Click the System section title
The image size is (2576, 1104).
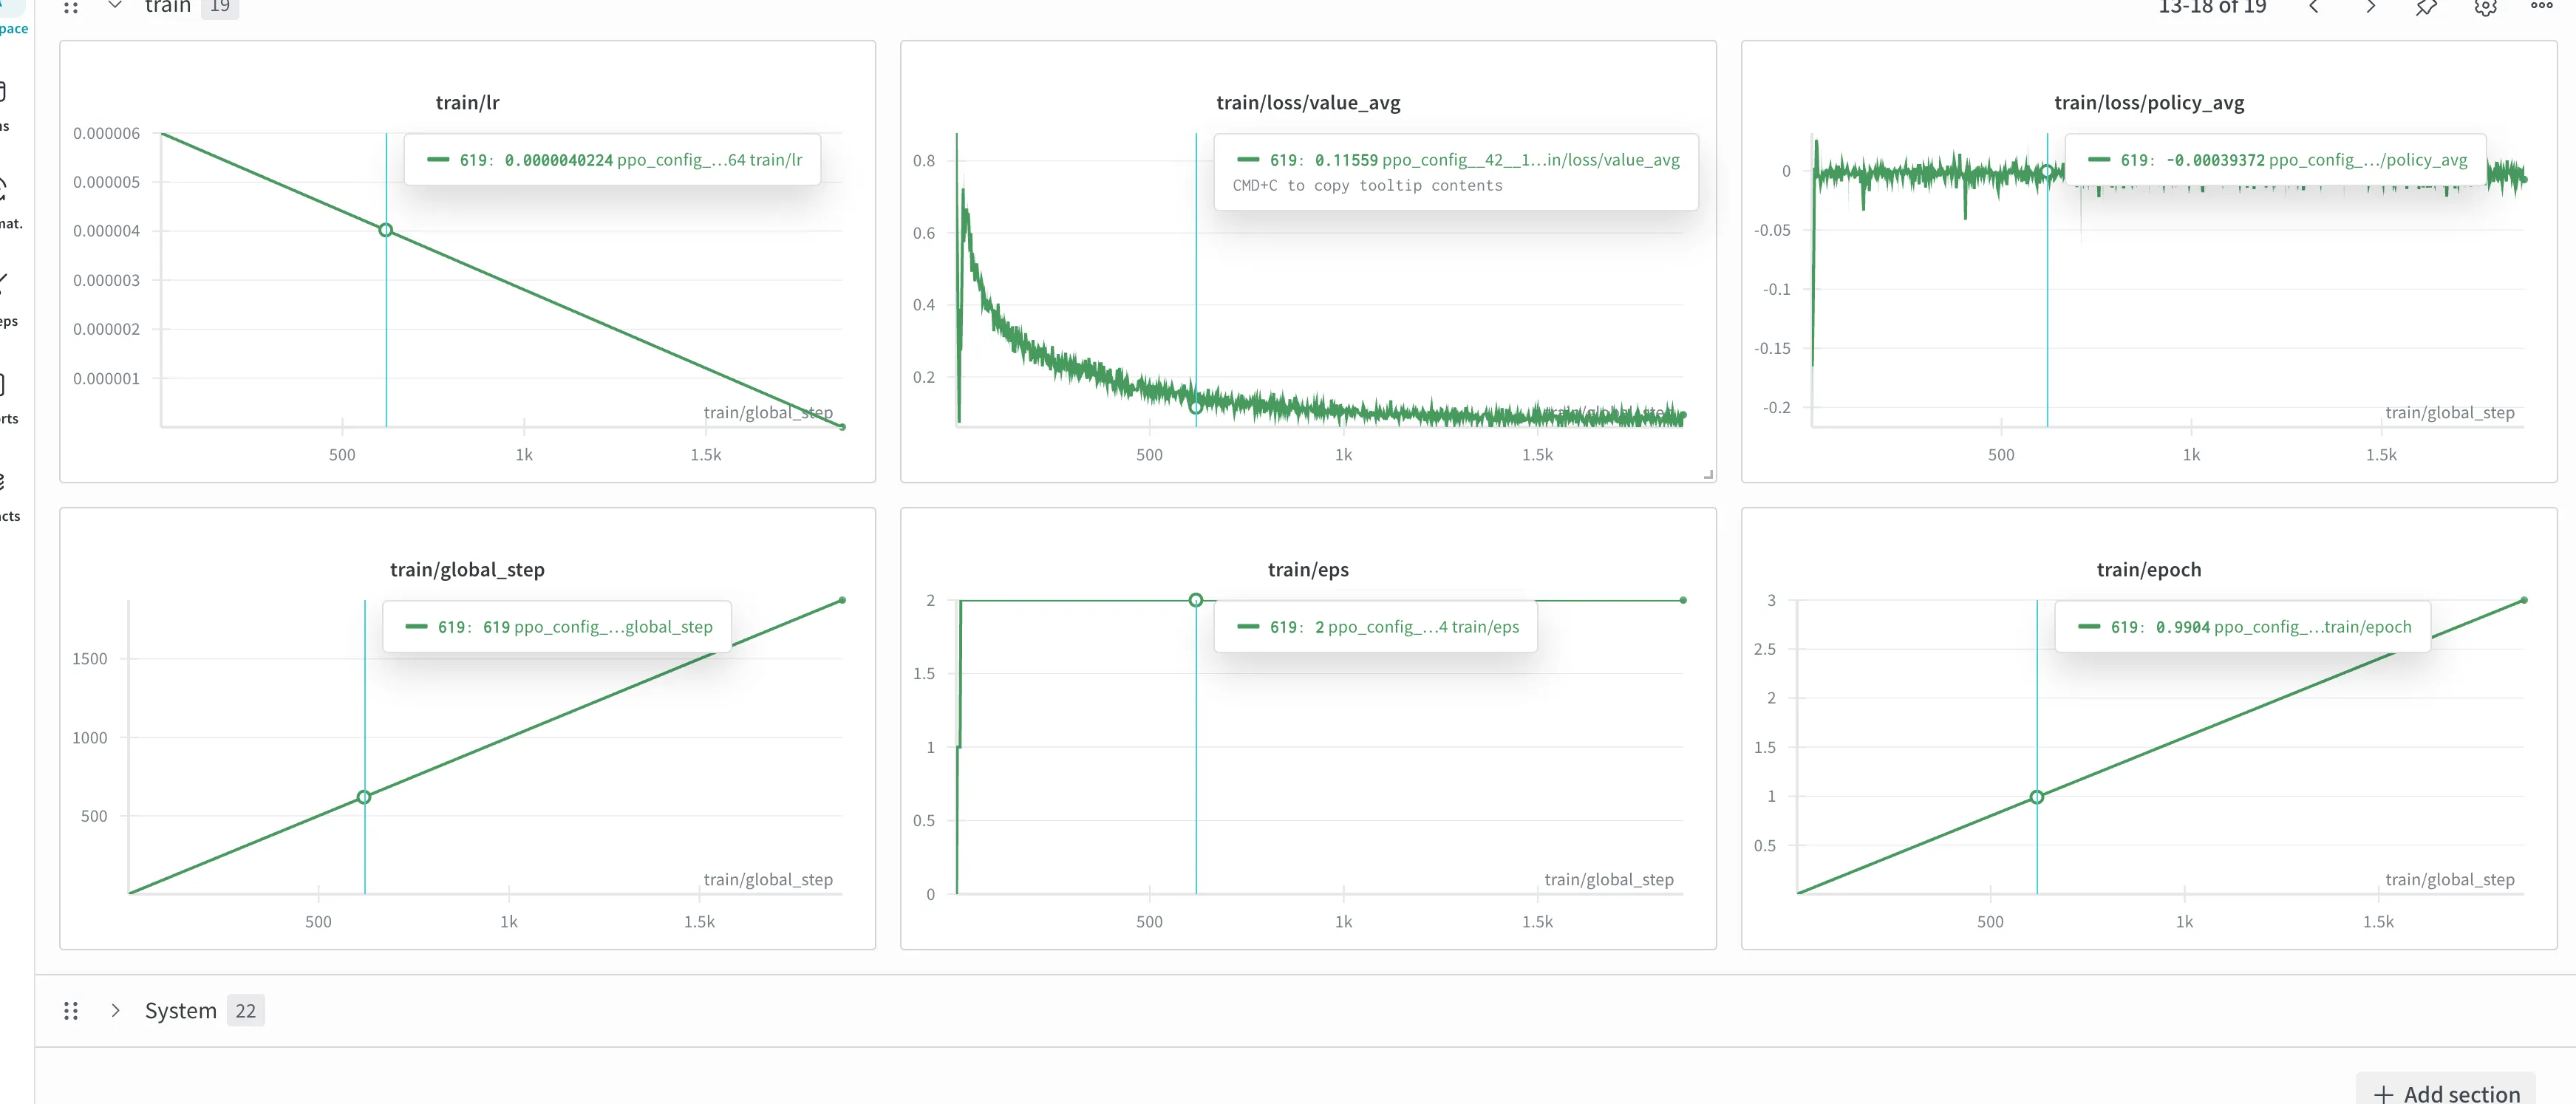[x=180, y=1011]
